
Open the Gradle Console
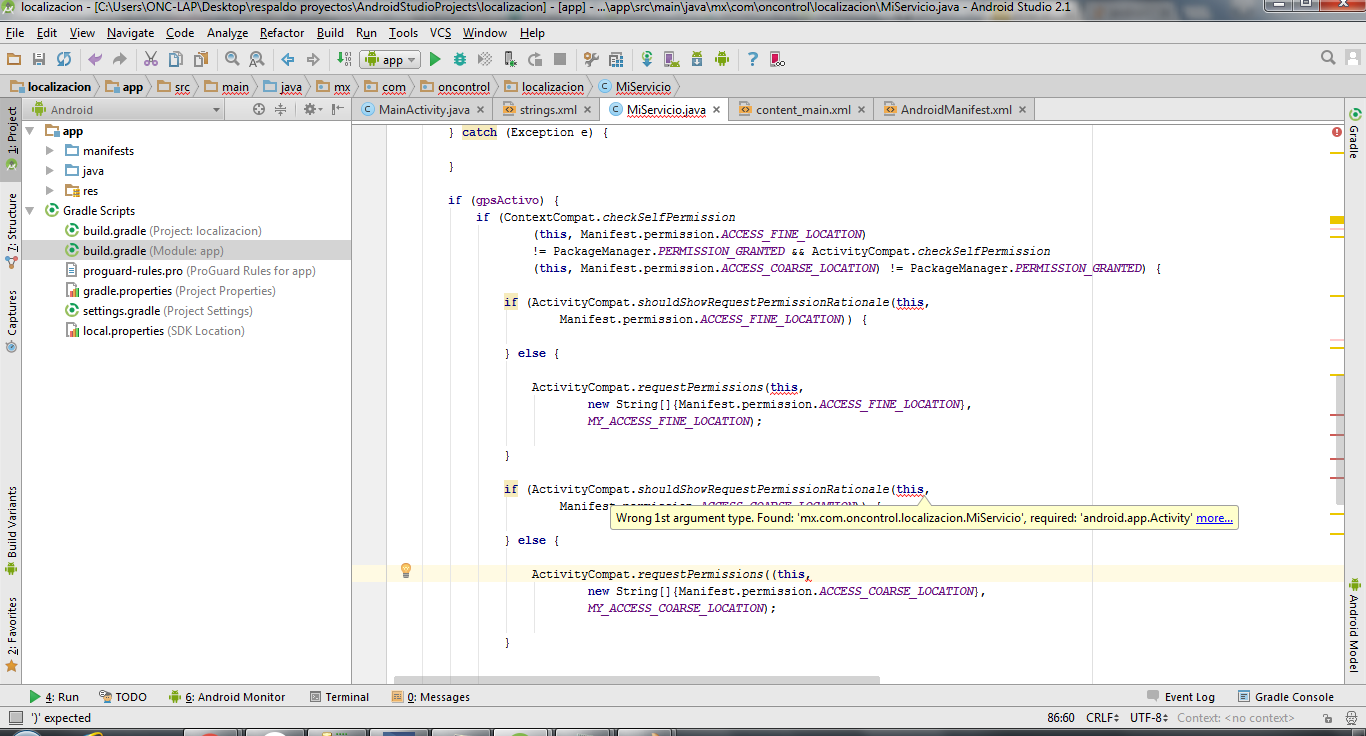[x=1285, y=697]
